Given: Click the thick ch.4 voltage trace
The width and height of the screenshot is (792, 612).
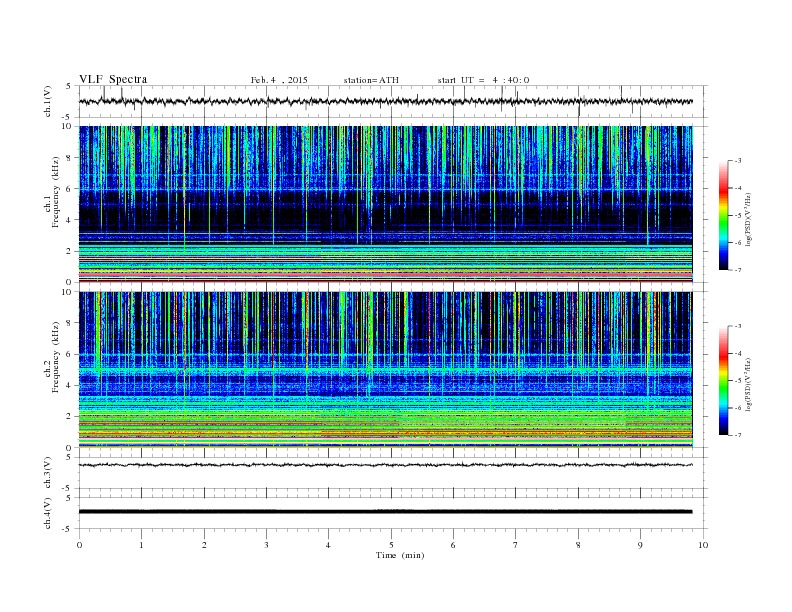Looking at the screenshot, I should point(385,512).
